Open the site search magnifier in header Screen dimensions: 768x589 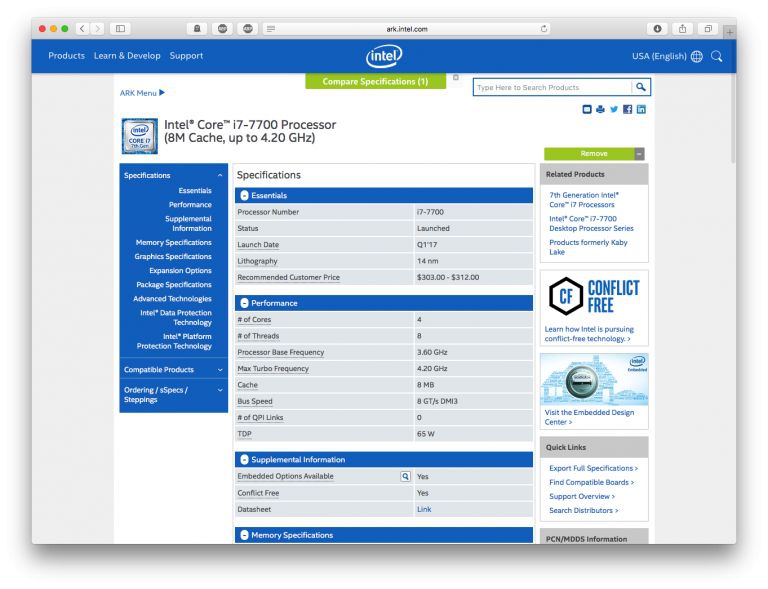coord(717,56)
